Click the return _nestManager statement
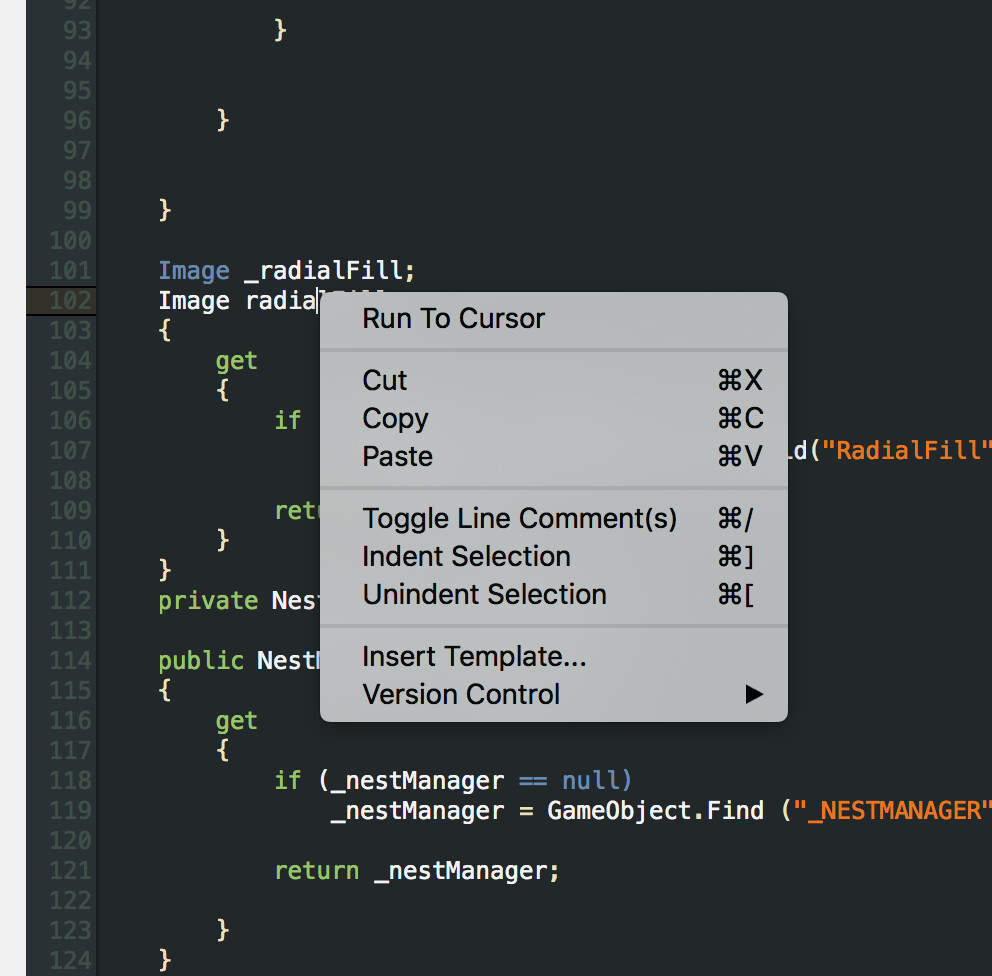The image size is (992, 976). tap(415, 870)
